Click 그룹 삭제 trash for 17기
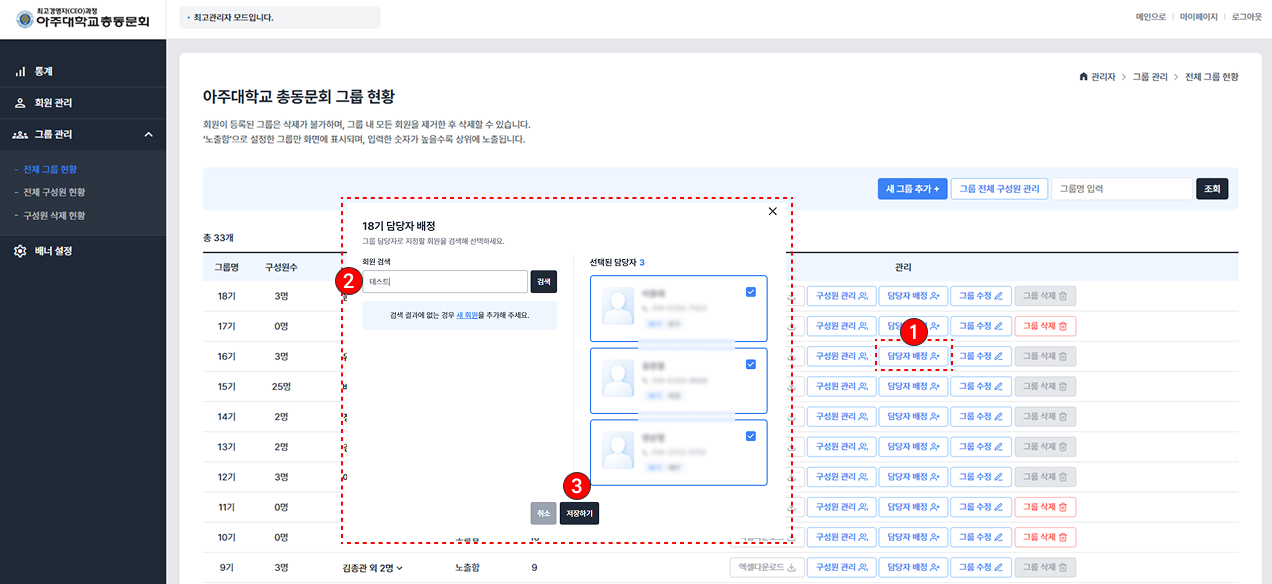Screen dimensions: 1272x584 click(x=1045, y=326)
